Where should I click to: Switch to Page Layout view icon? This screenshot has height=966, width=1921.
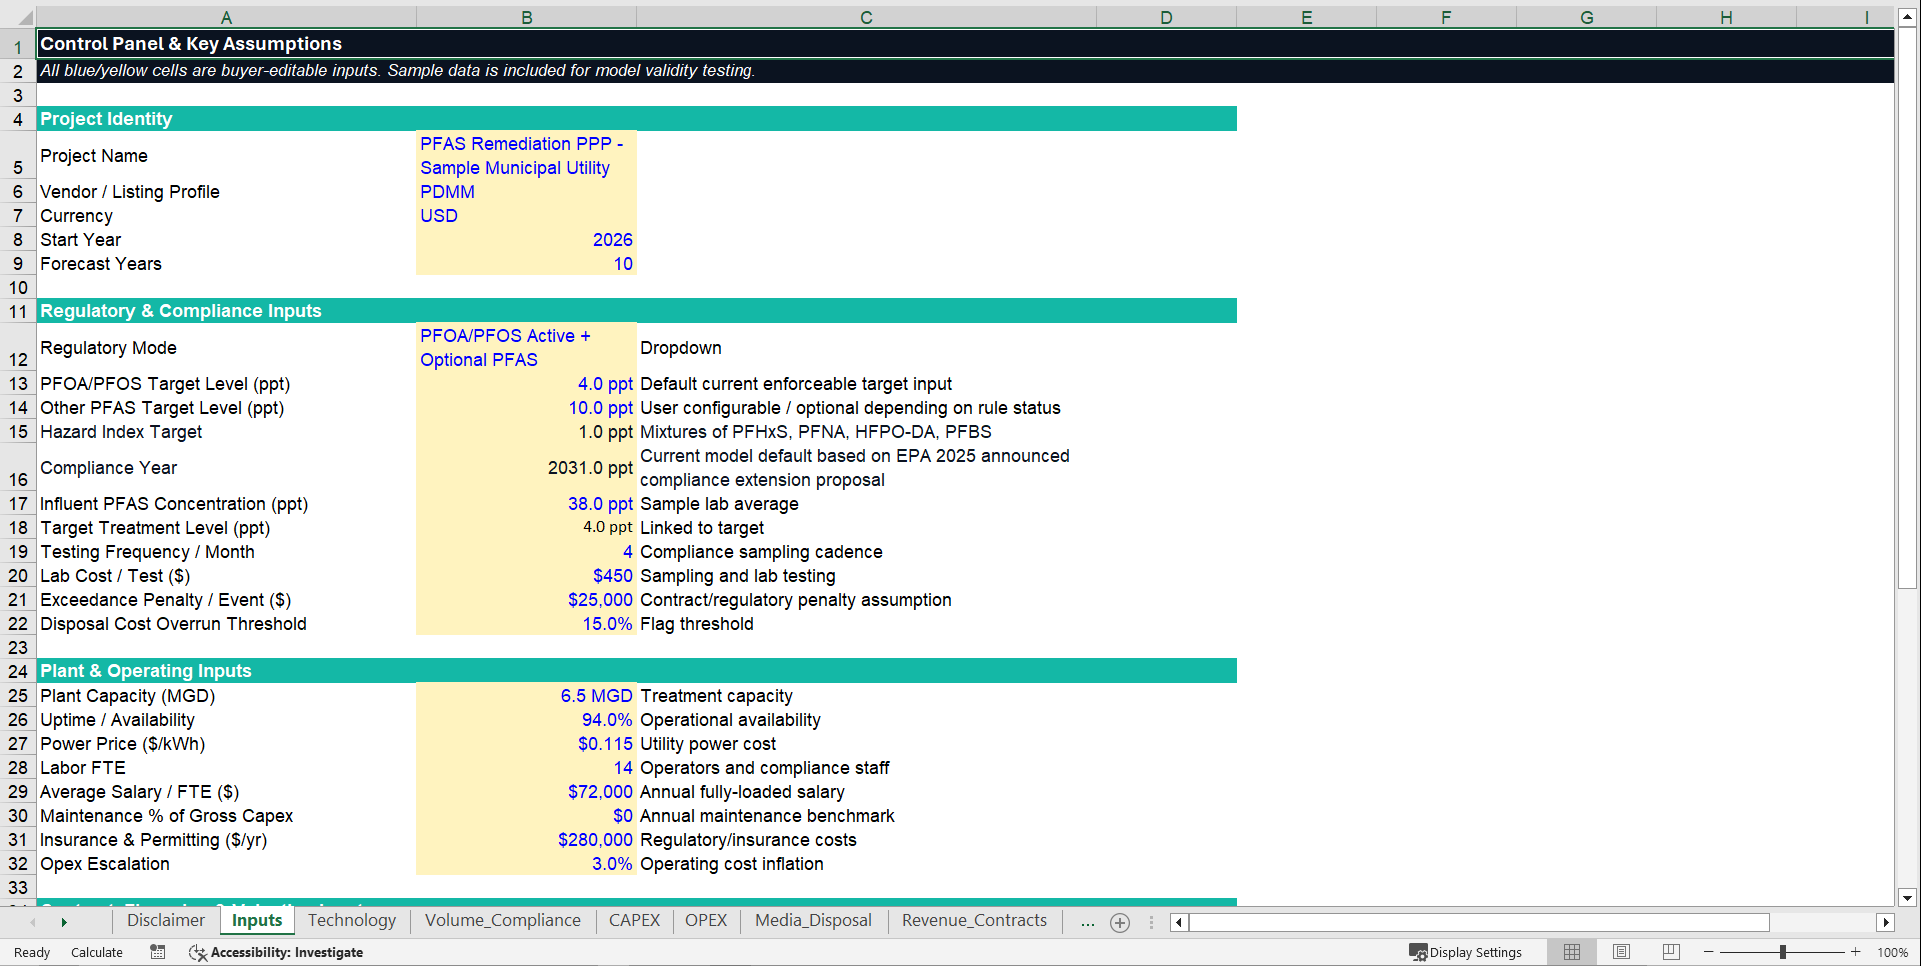pos(1621,952)
